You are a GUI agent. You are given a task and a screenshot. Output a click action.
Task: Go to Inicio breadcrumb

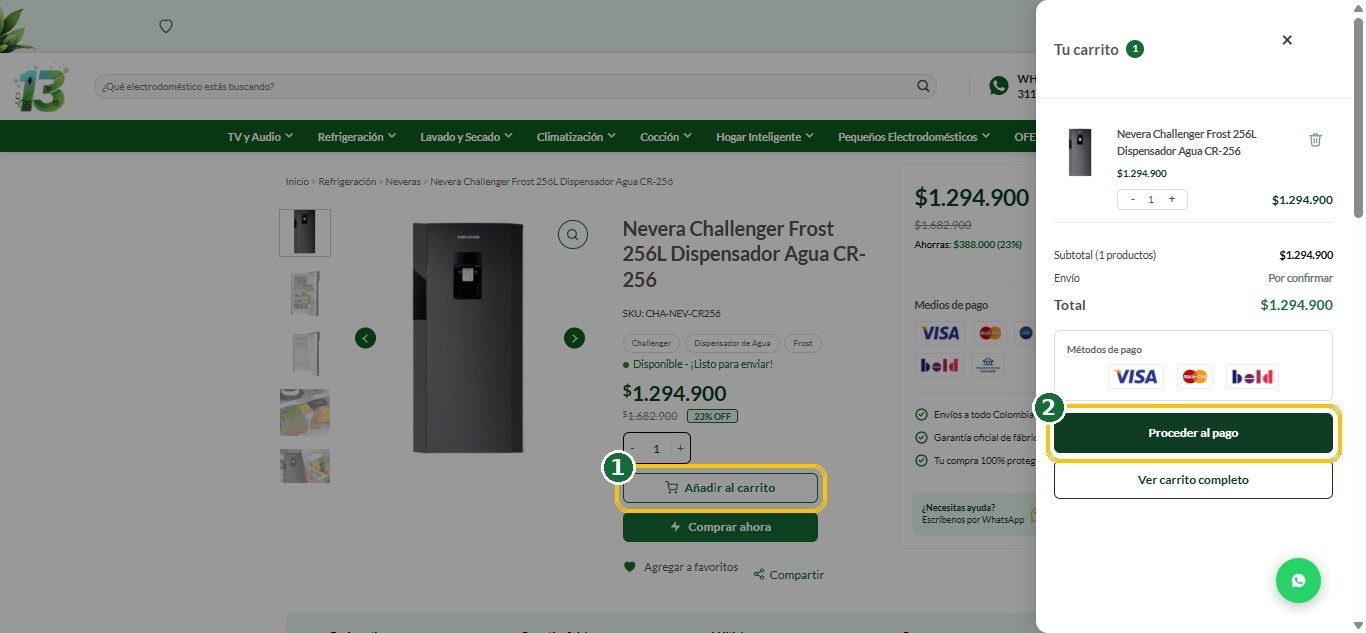(x=297, y=182)
